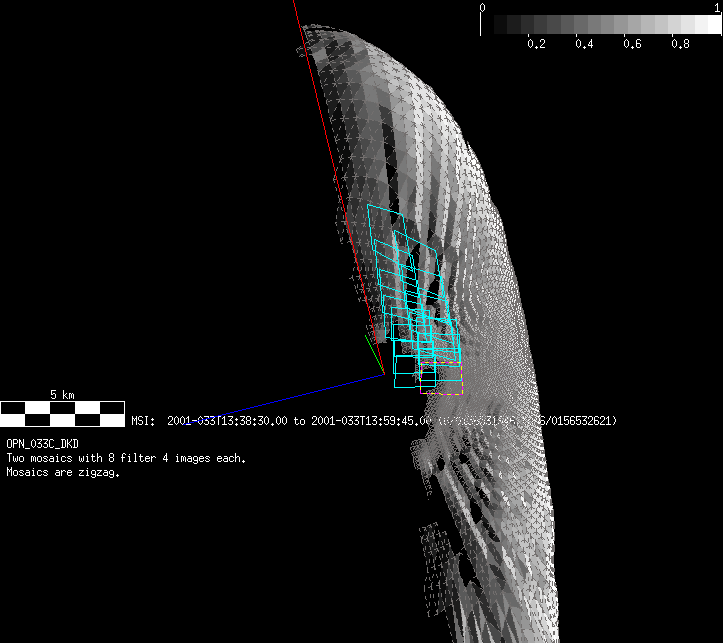Image resolution: width=723 pixels, height=643 pixels.
Task: Click the OPN_033C_DKD sequence name
Action: click(x=45, y=442)
